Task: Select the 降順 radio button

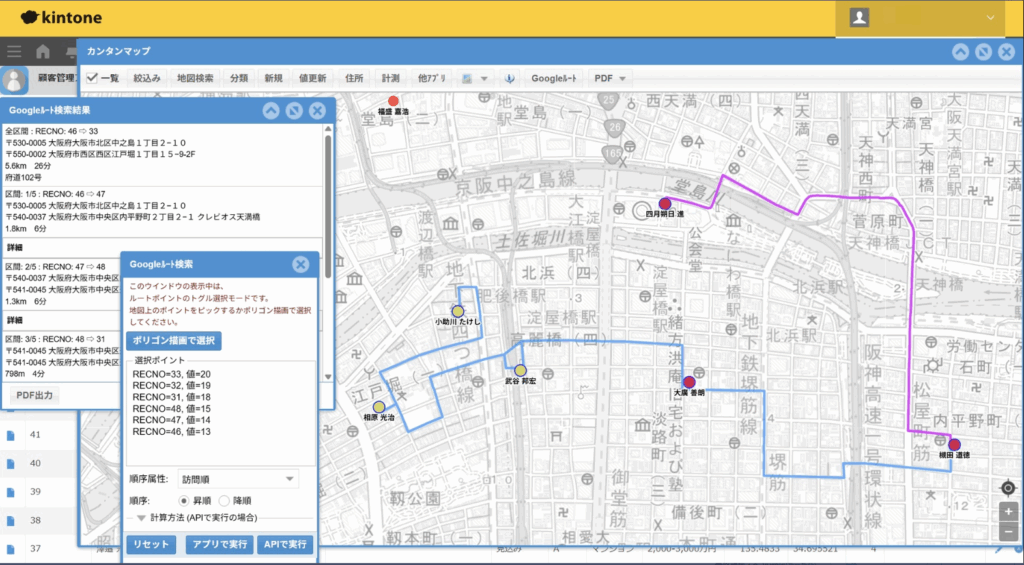Action: [x=225, y=500]
